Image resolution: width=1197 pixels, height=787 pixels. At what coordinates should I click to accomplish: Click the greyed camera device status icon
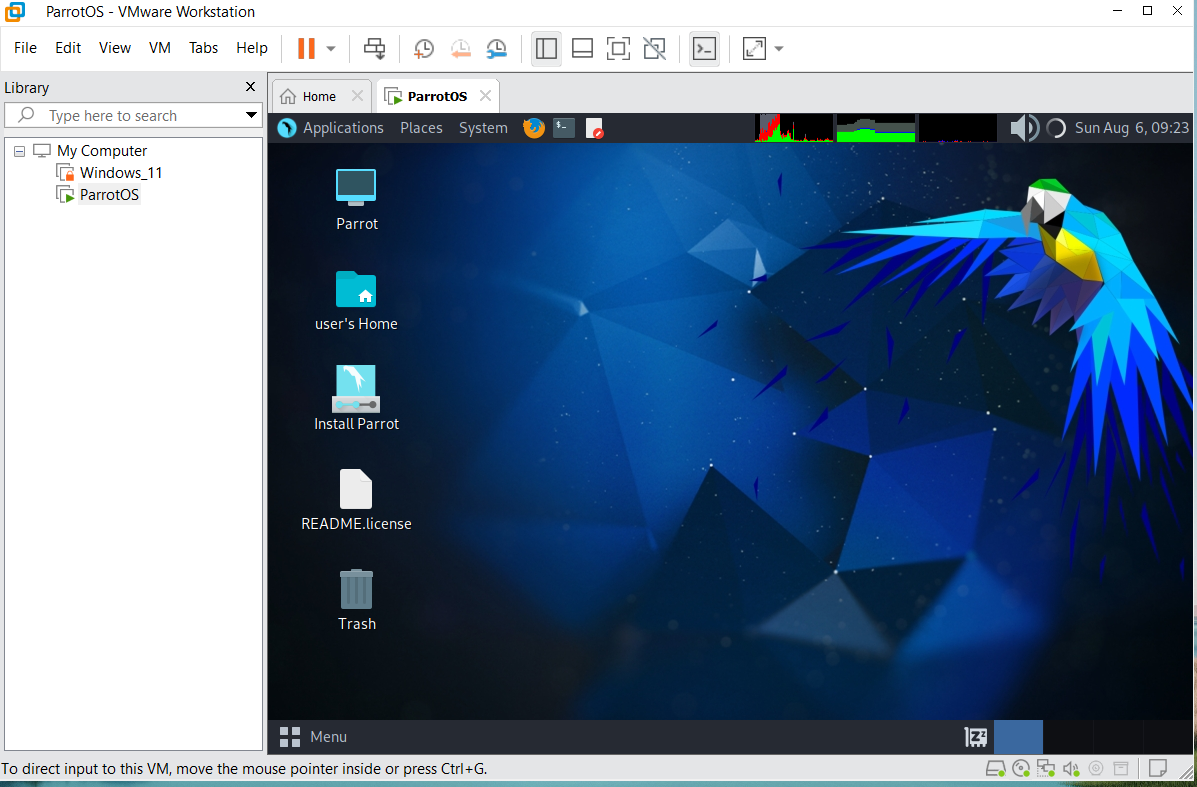[1095, 768]
